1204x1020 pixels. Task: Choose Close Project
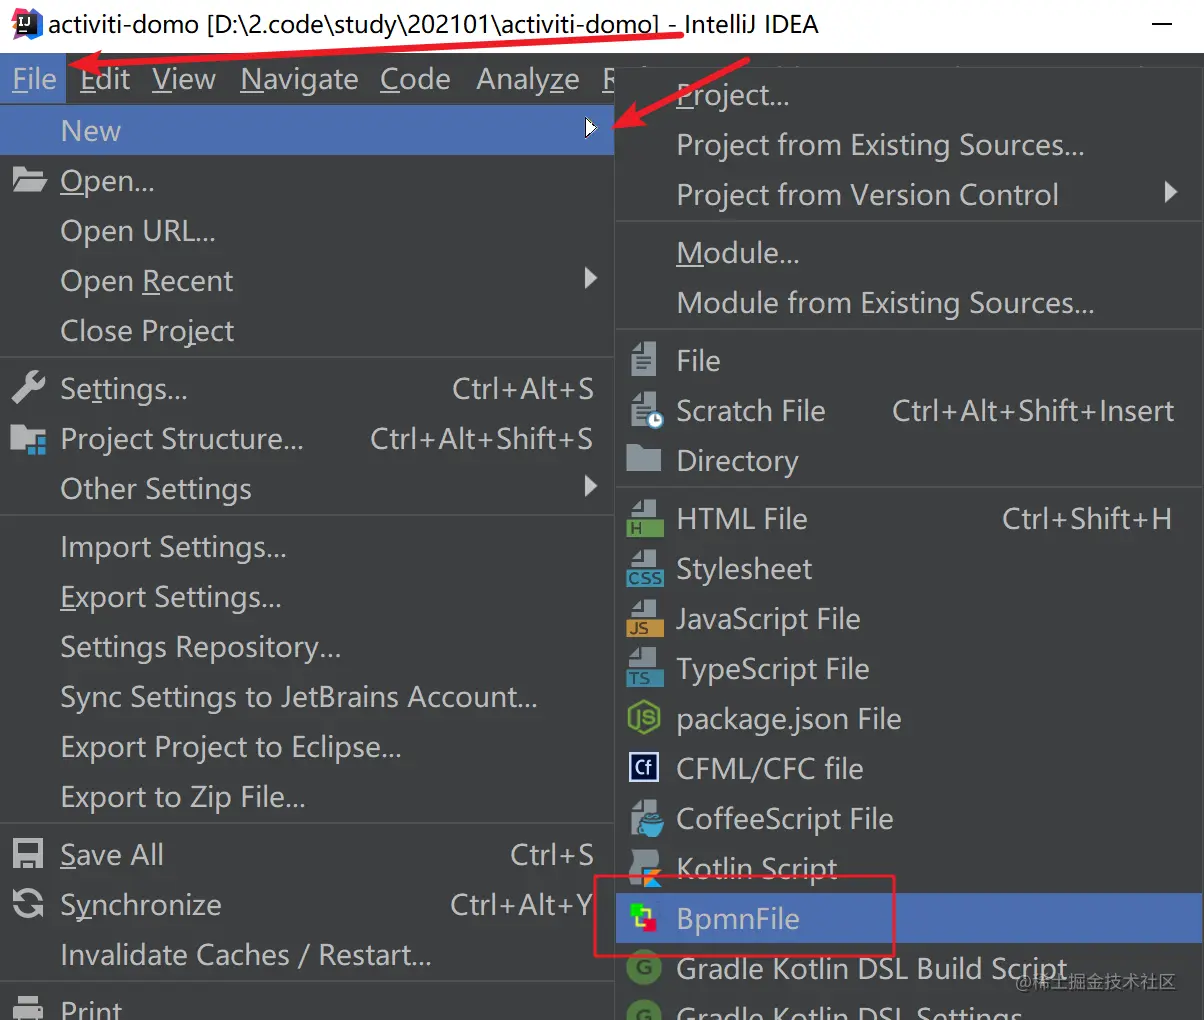tap(307, 331)
